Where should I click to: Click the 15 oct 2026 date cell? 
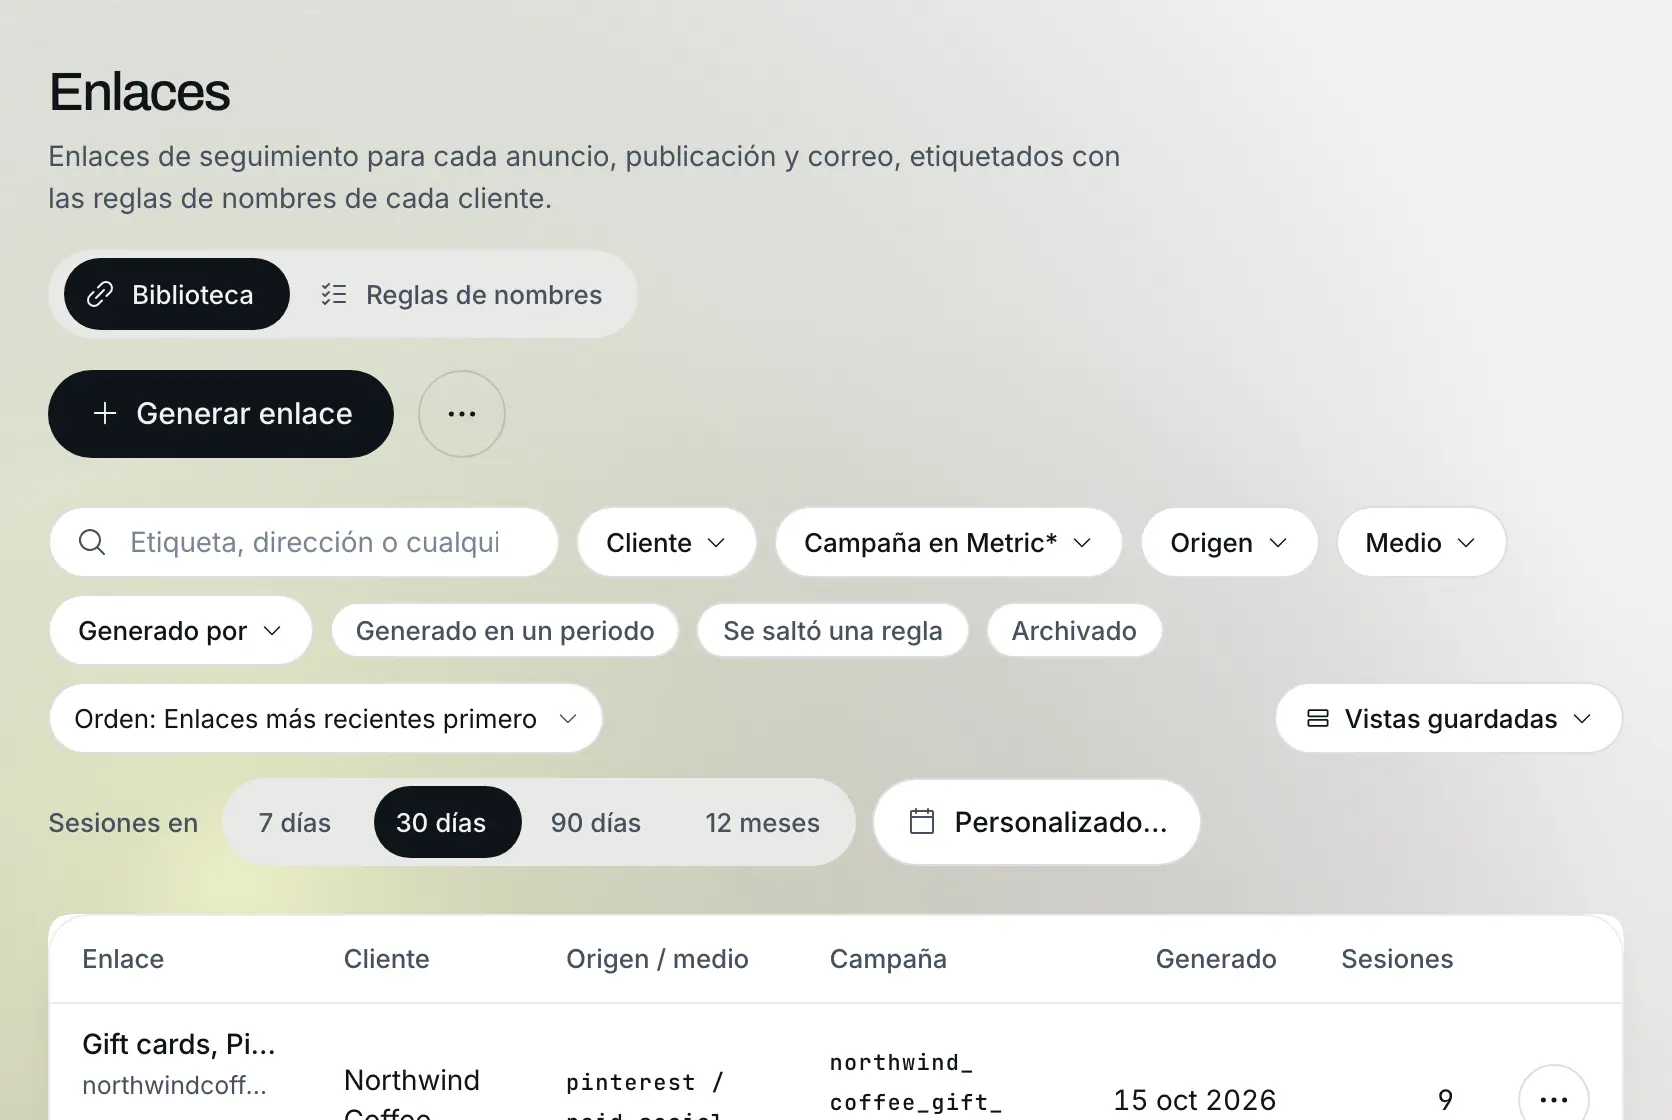click(x=1195, y=1100)
